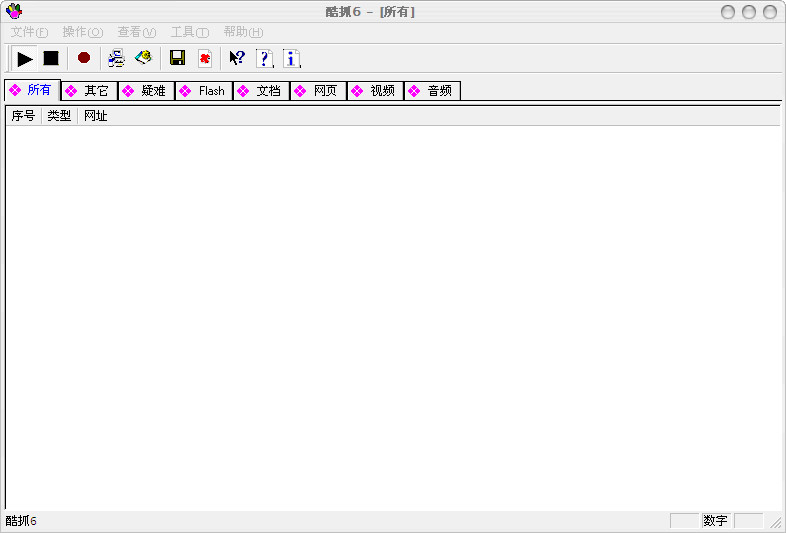Click the app hand icon in title bar
786x533 pixels.
pos(14,11)
